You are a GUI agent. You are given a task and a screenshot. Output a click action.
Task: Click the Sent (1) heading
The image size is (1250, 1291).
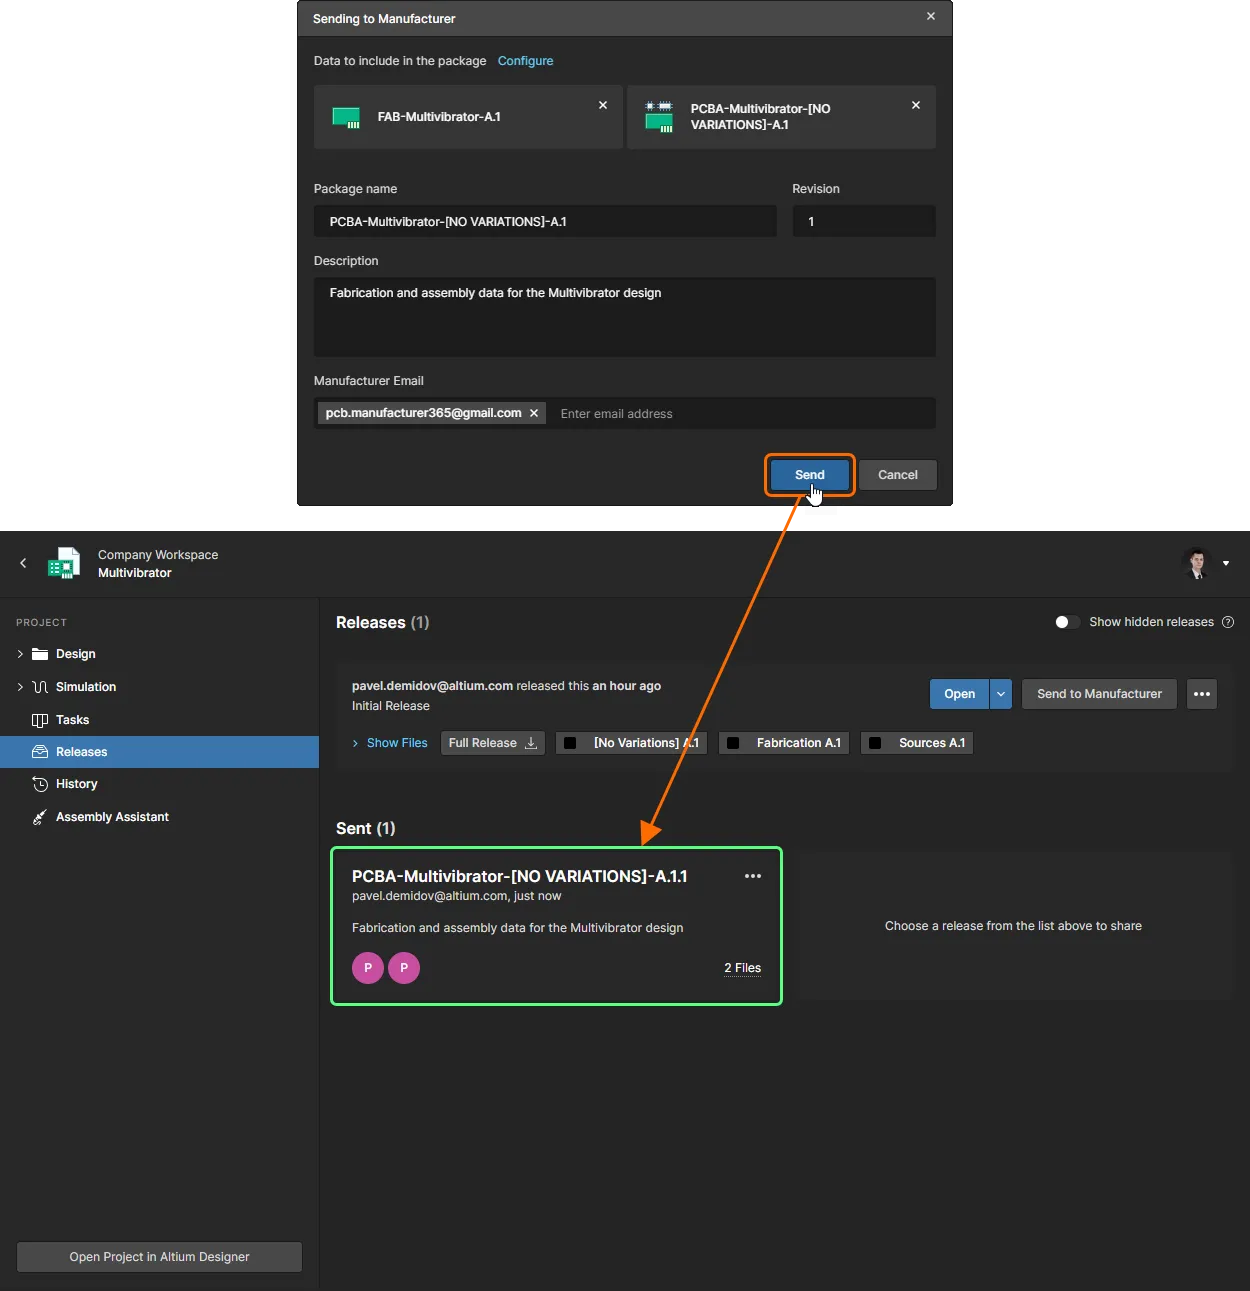click(366, 828)
